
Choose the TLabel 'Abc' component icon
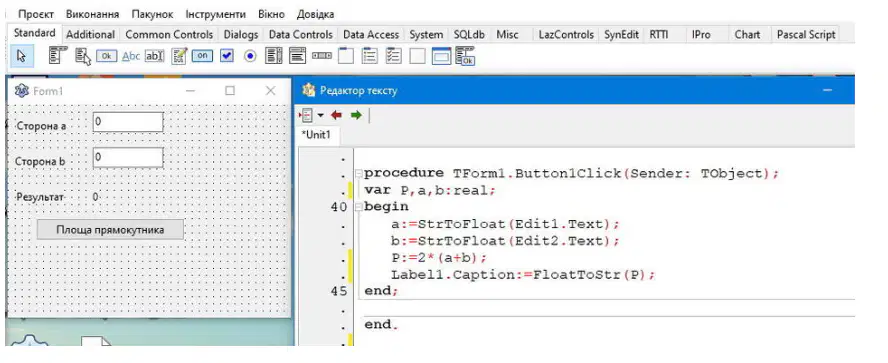[x=131, y=56]
